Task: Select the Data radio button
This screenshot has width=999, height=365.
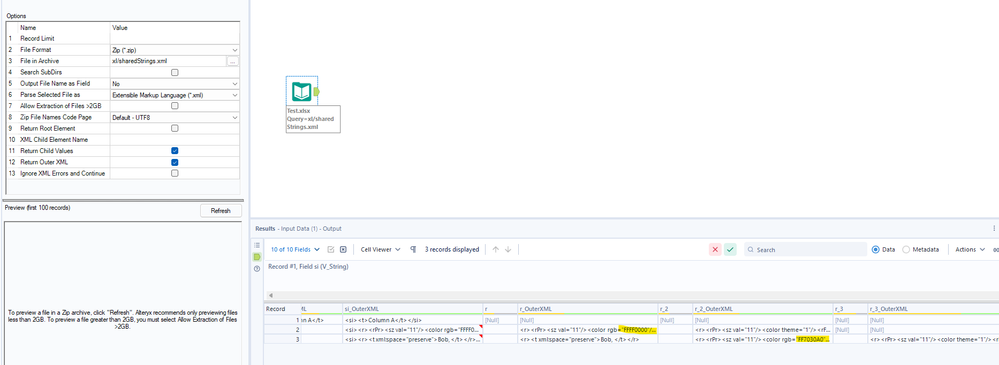Action: pyautogui.click(x=875, y=250)
